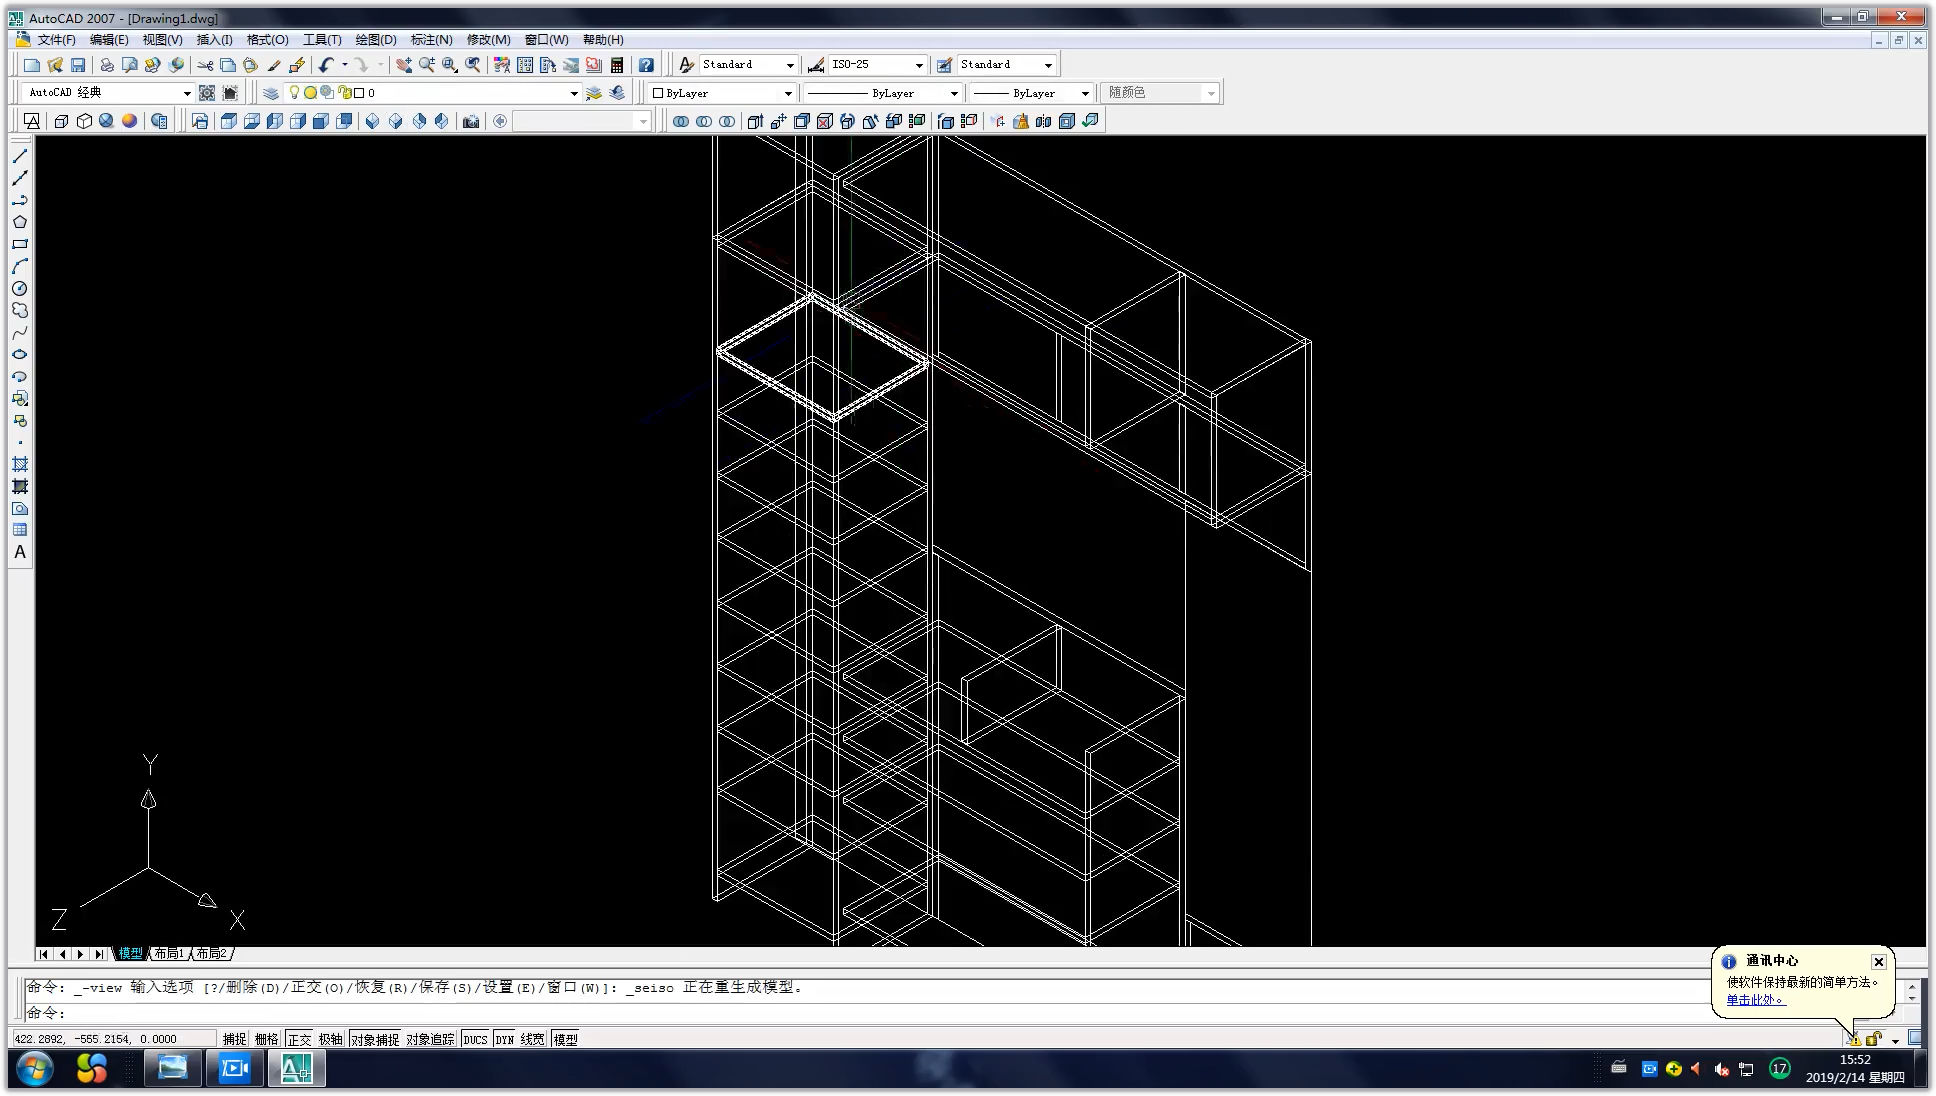Click the 单击此处 link in notification bubble

coord(1754,999)
